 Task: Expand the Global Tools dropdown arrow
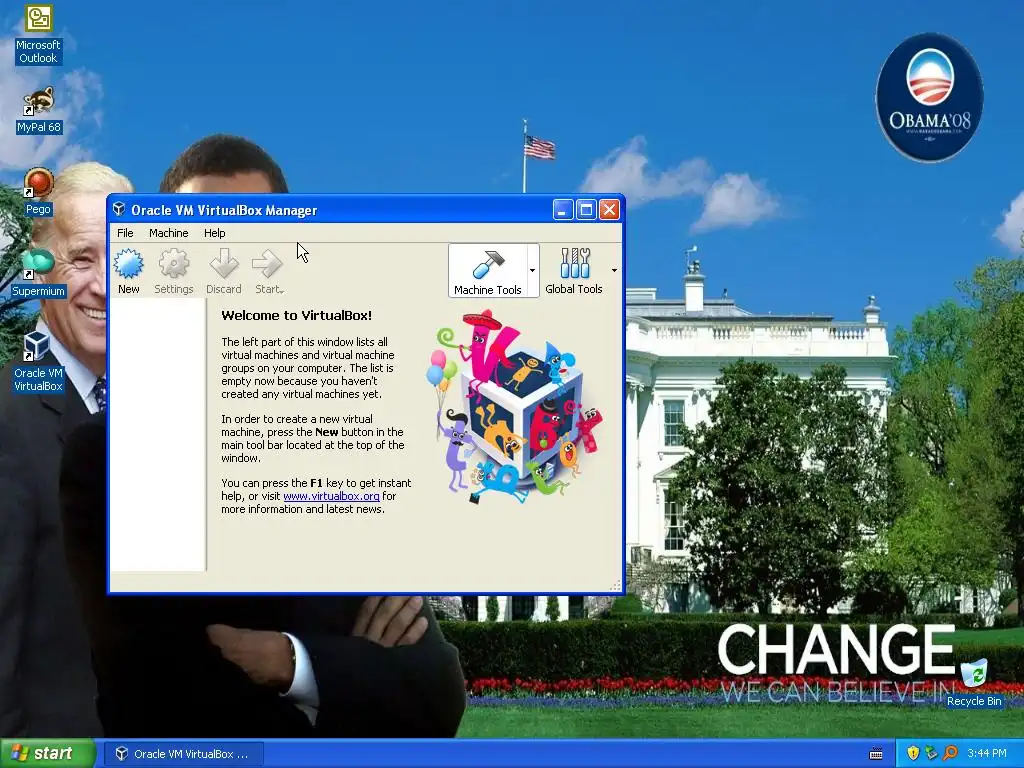[x=614, y=270]
